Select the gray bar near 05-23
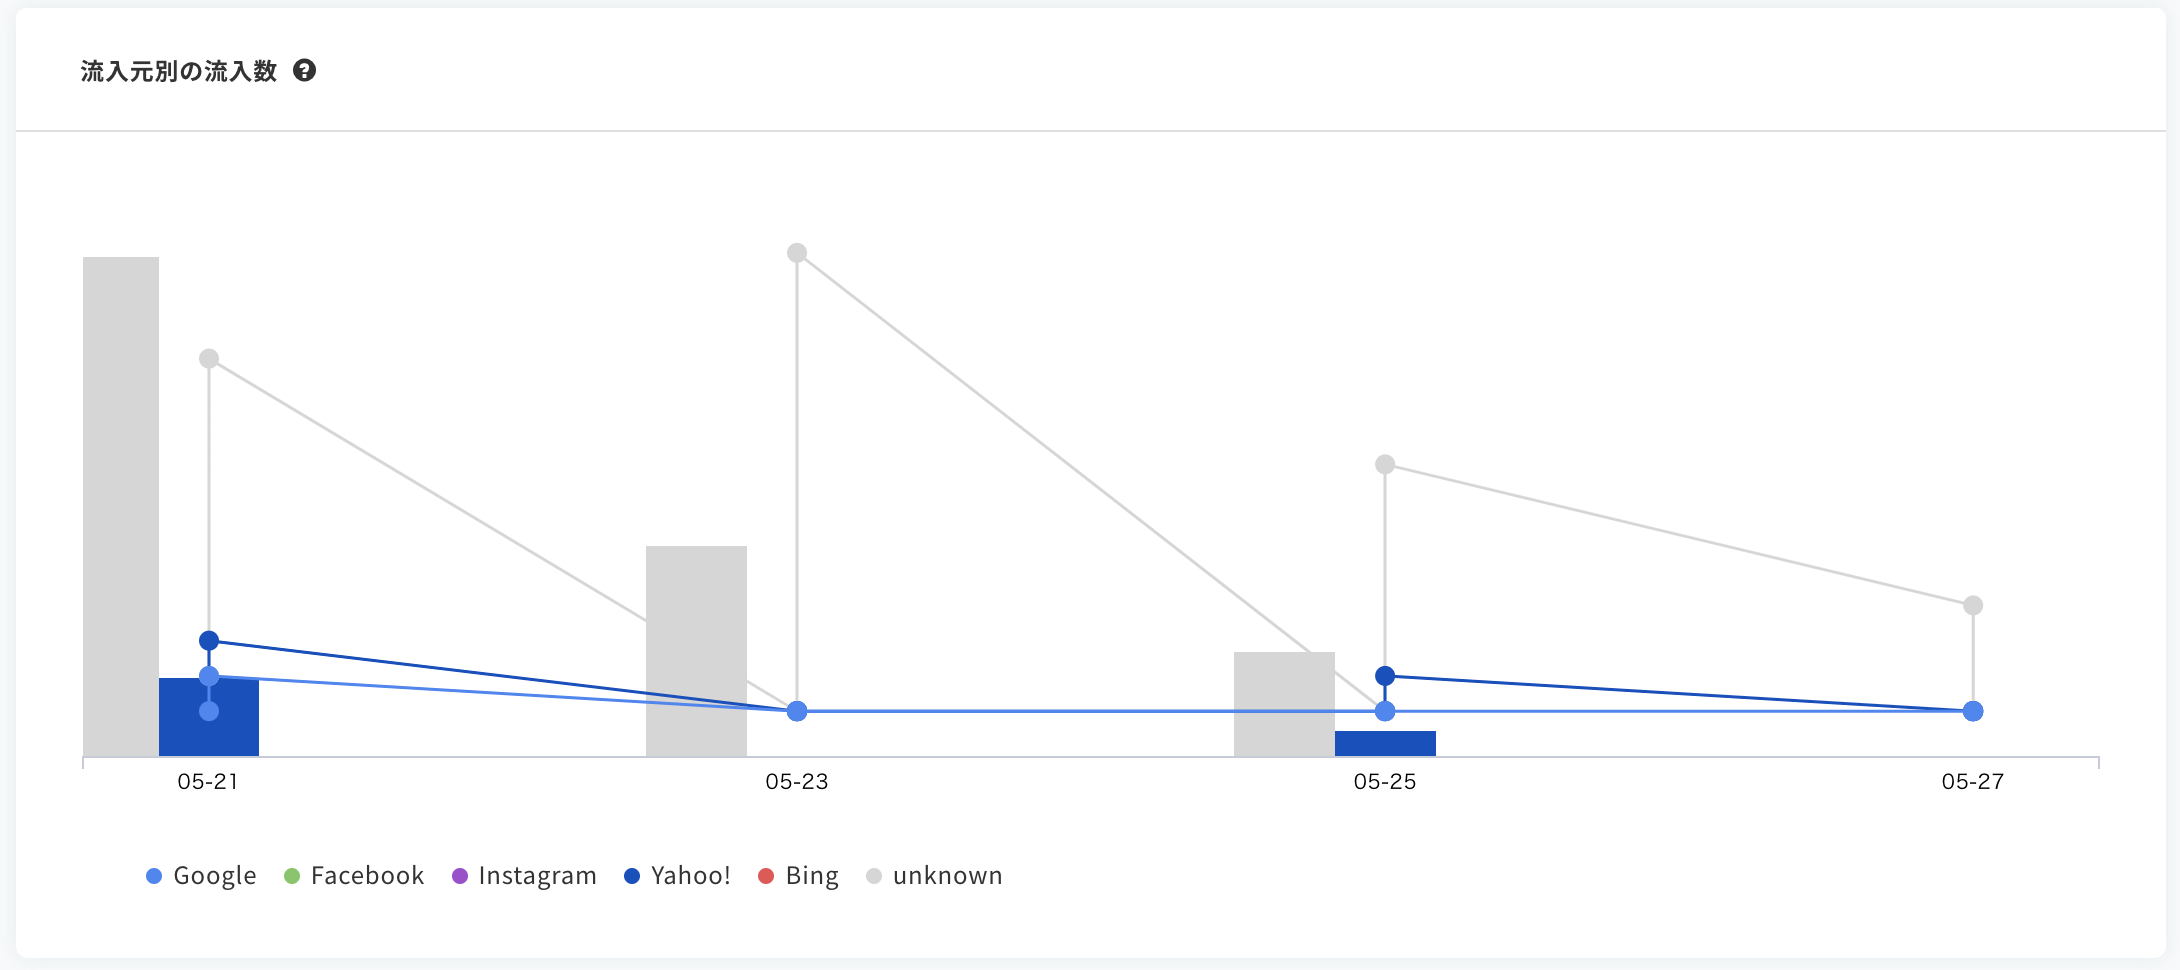This screenshot has width=2180, height=970. coord(696,651)
